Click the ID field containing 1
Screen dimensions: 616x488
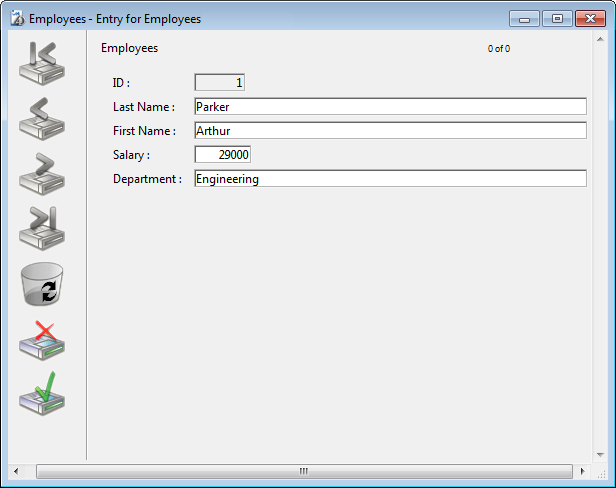point(219,83)
